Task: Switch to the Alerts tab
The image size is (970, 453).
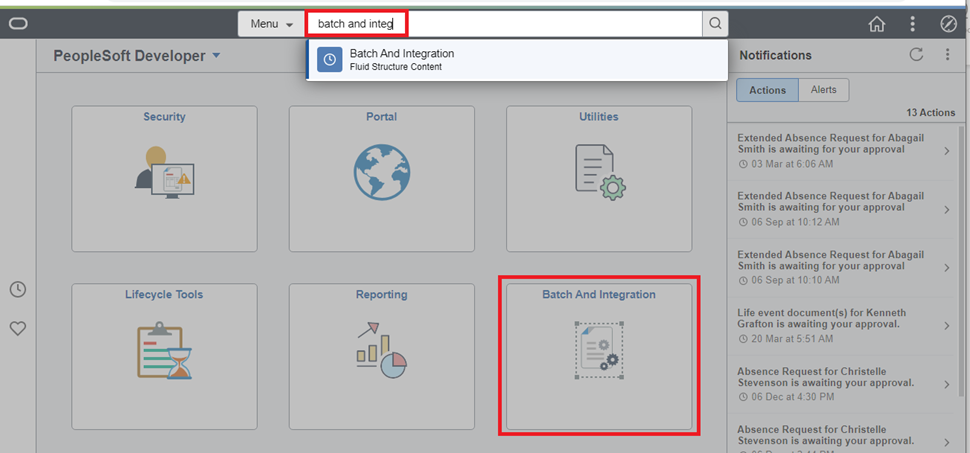Action: [x=823, y=90]
